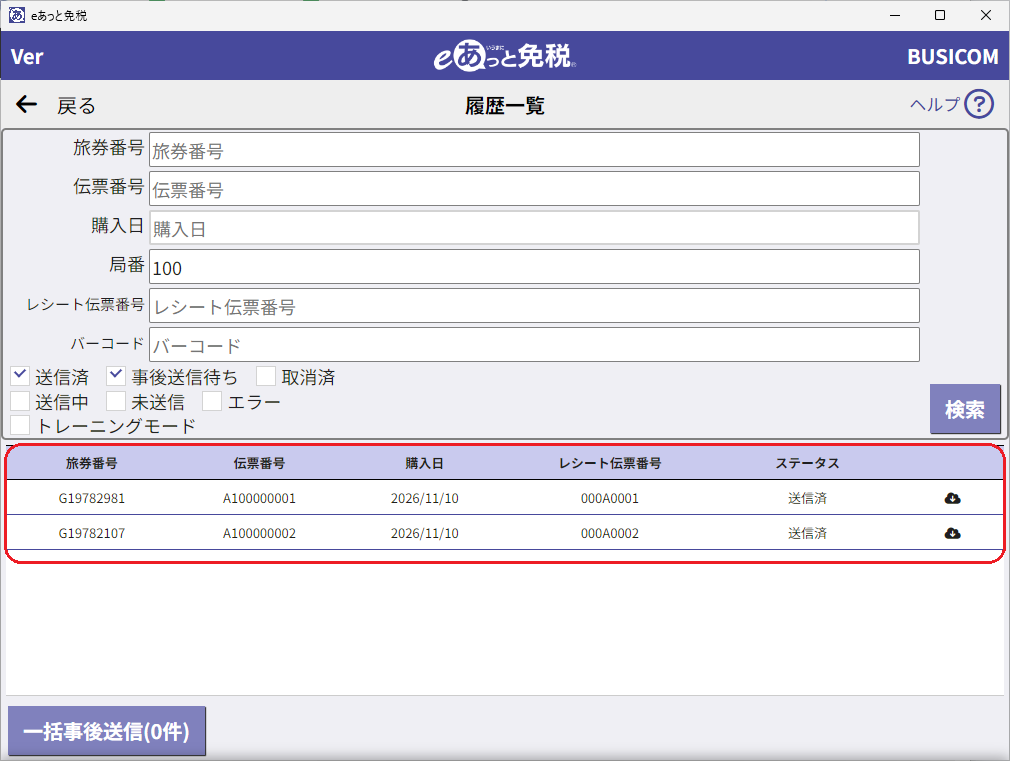This screenshot has width=1010, height=761.
Task: Click 送信済 status in 000A0001 row
Action: (807, 498)
